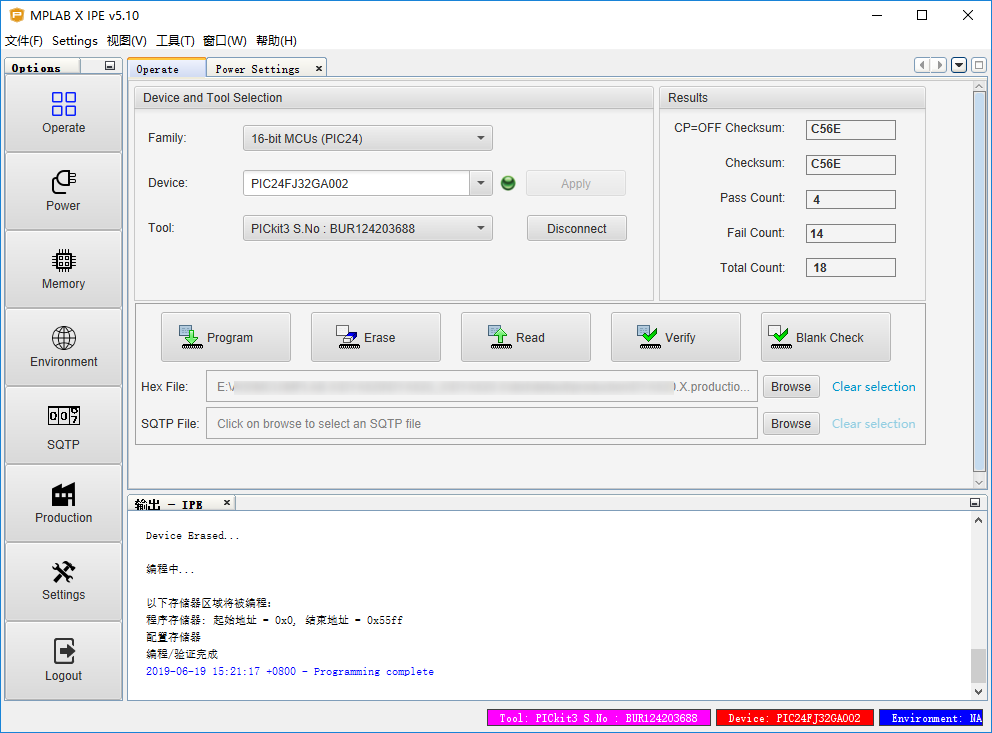This screenshot has height=733, width=992.
Task: Switch to the Operate tab
Action: pyautogui.click(x=166, y=68)
